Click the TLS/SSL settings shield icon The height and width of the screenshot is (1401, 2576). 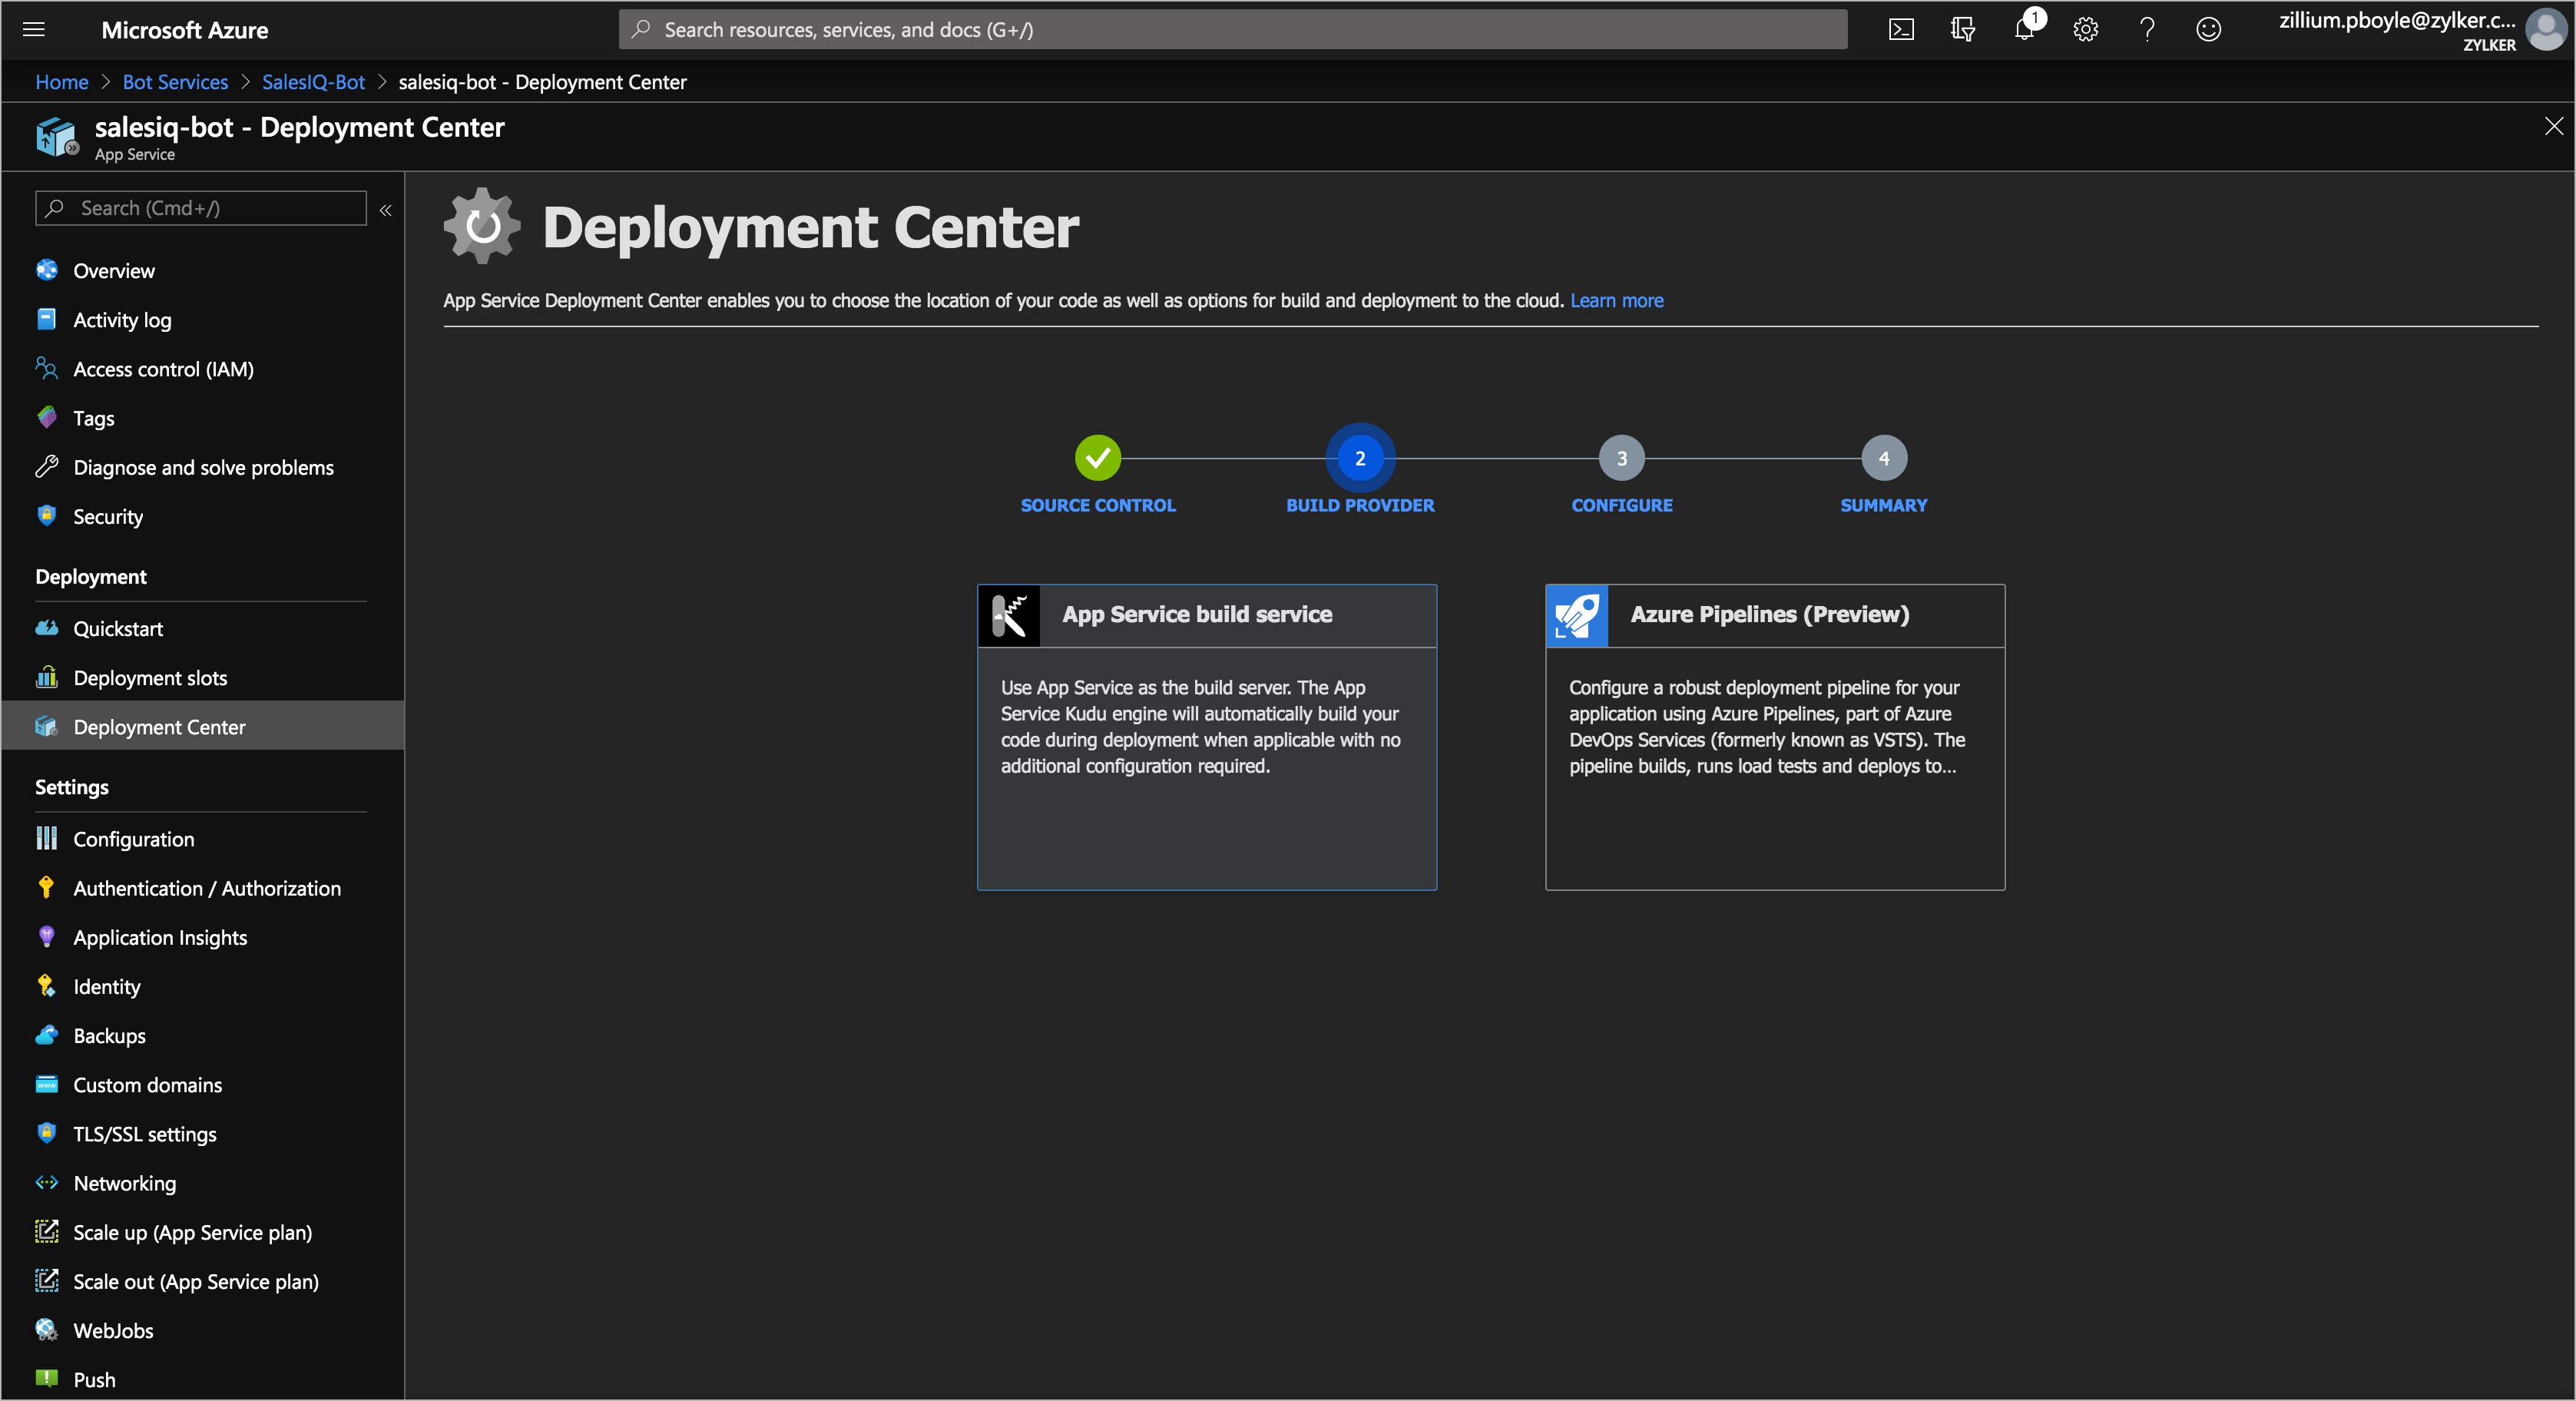(47, 1133)
